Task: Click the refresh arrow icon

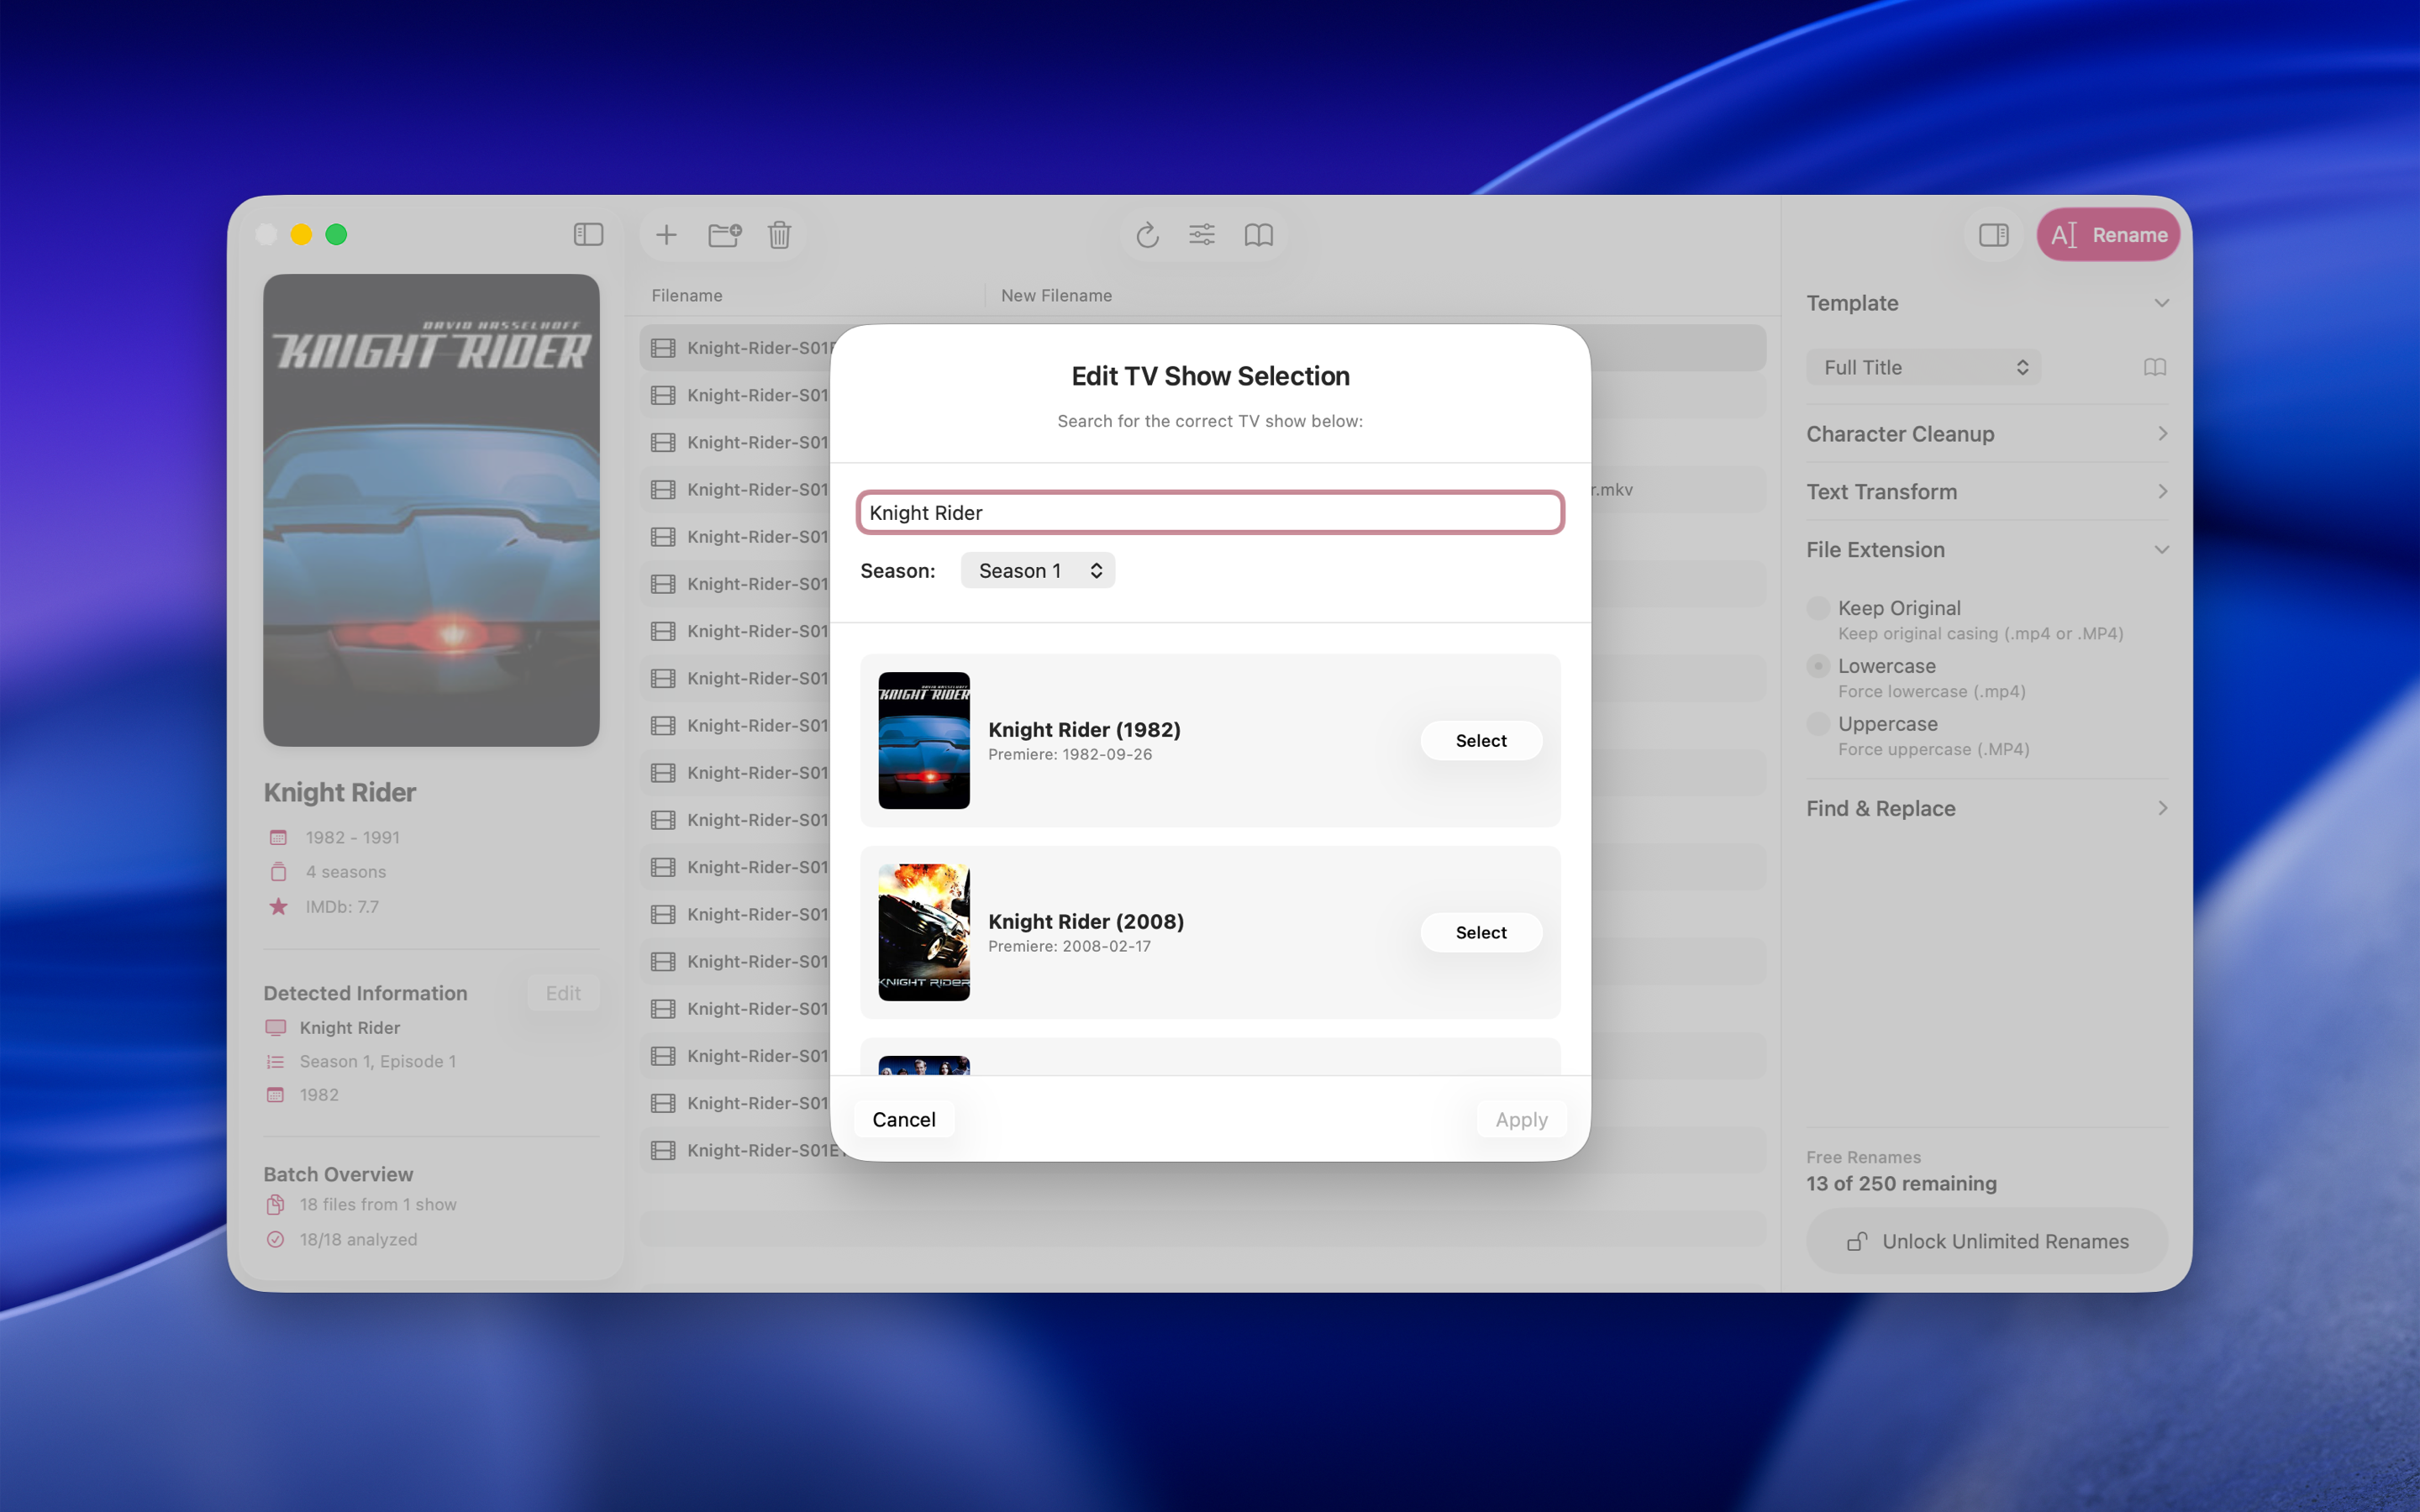Action: point(1147,235)
